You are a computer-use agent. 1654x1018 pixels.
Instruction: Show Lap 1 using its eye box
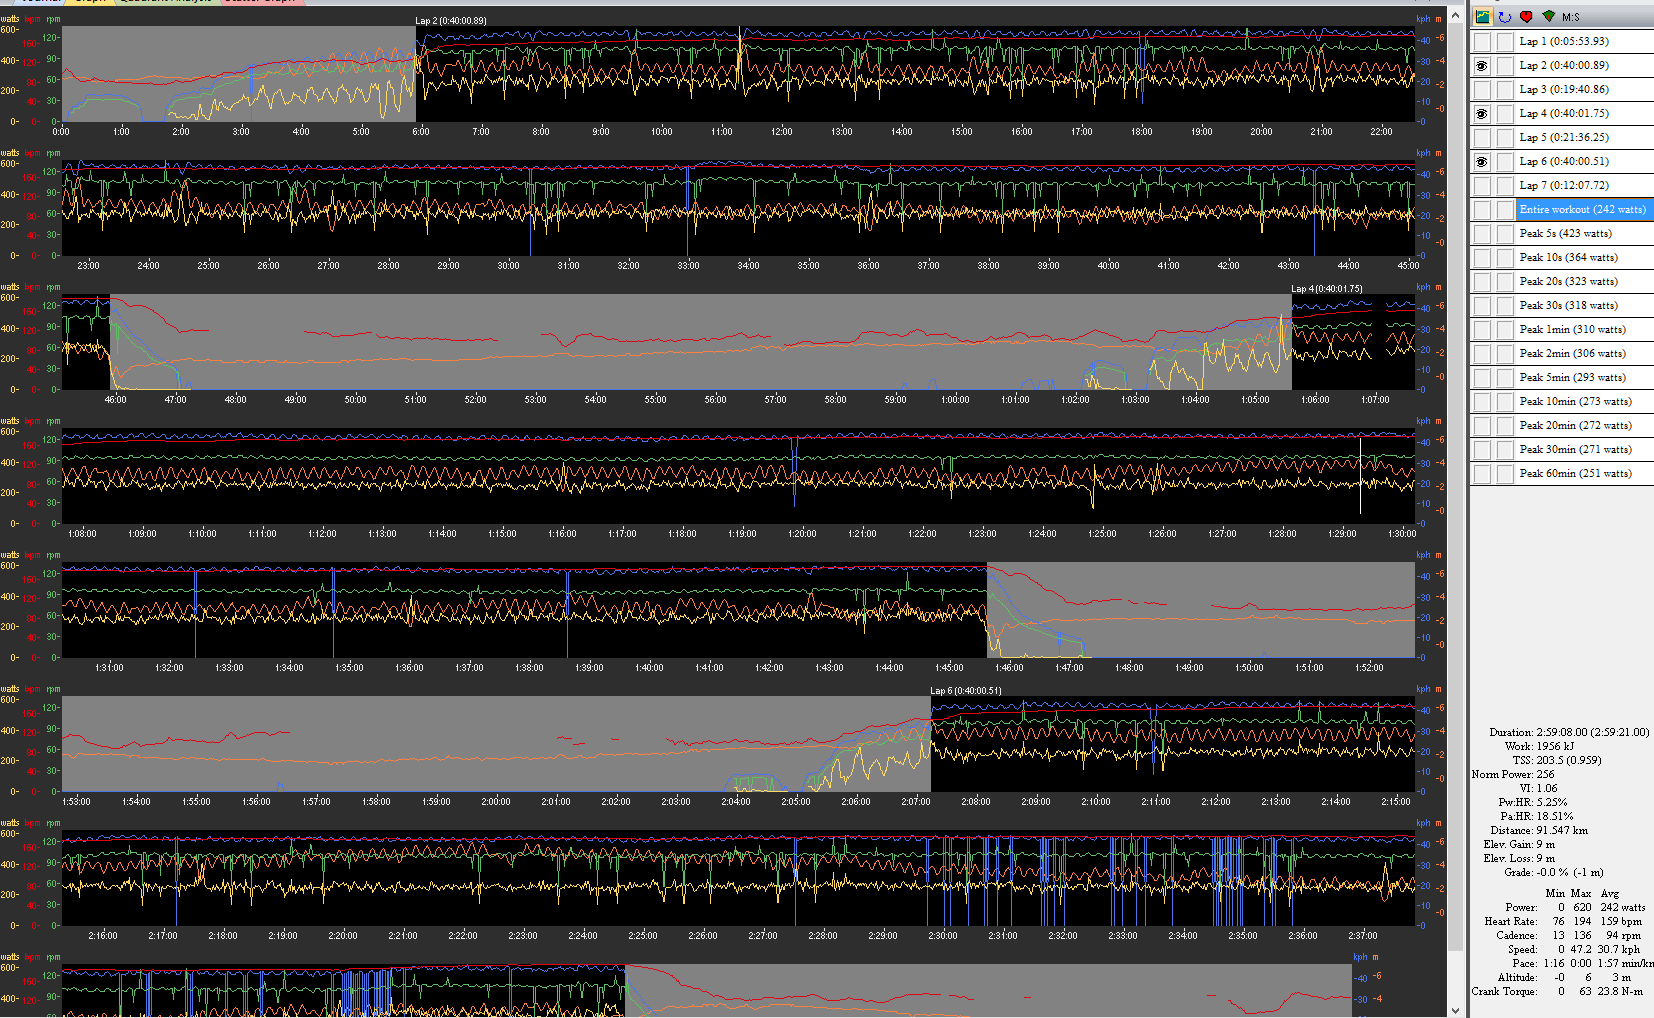[1482, 41]
